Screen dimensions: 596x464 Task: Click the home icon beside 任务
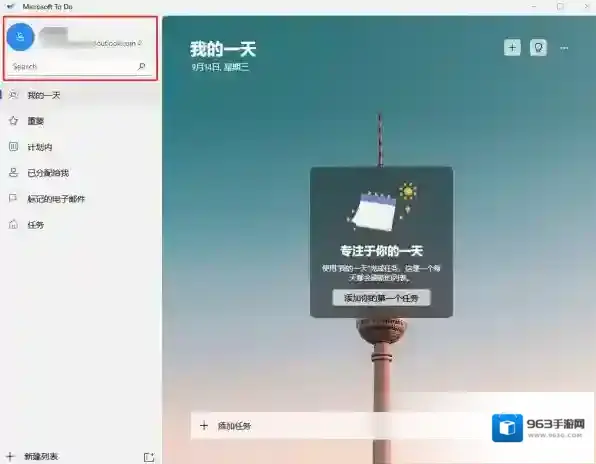tap(13, 224)
